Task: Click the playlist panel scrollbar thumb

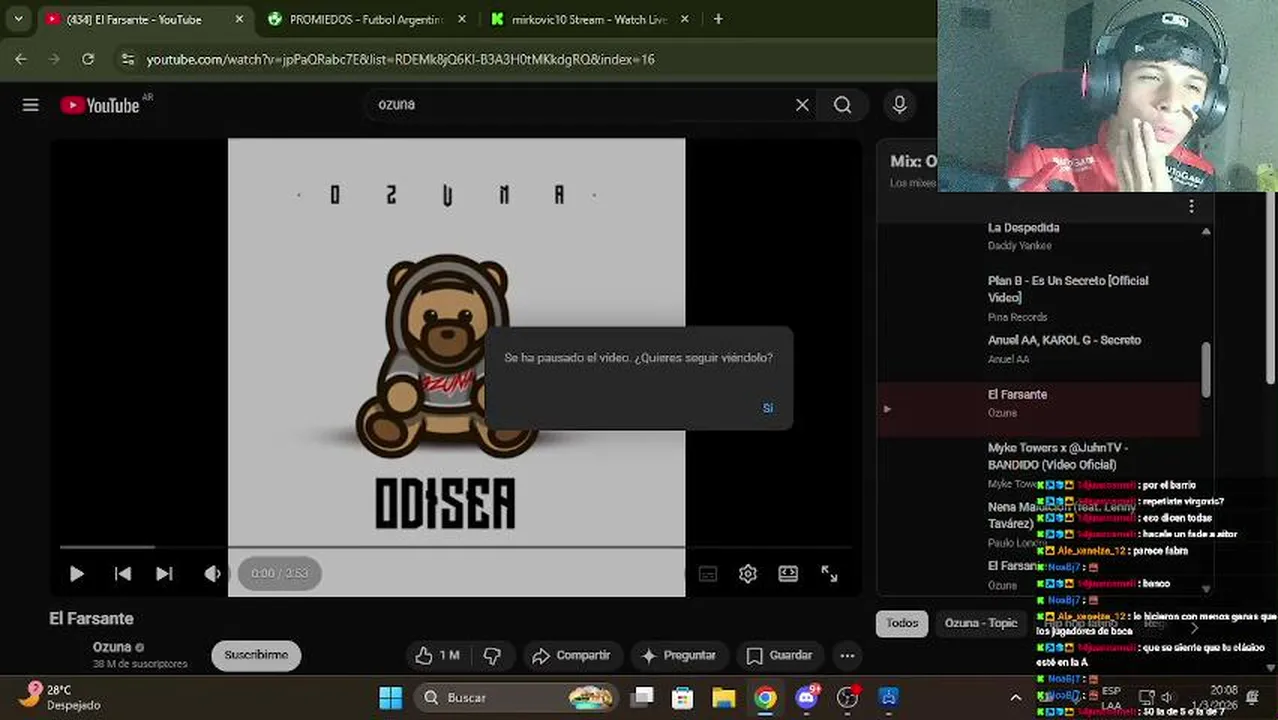Action: click(x=1206, y=368)
